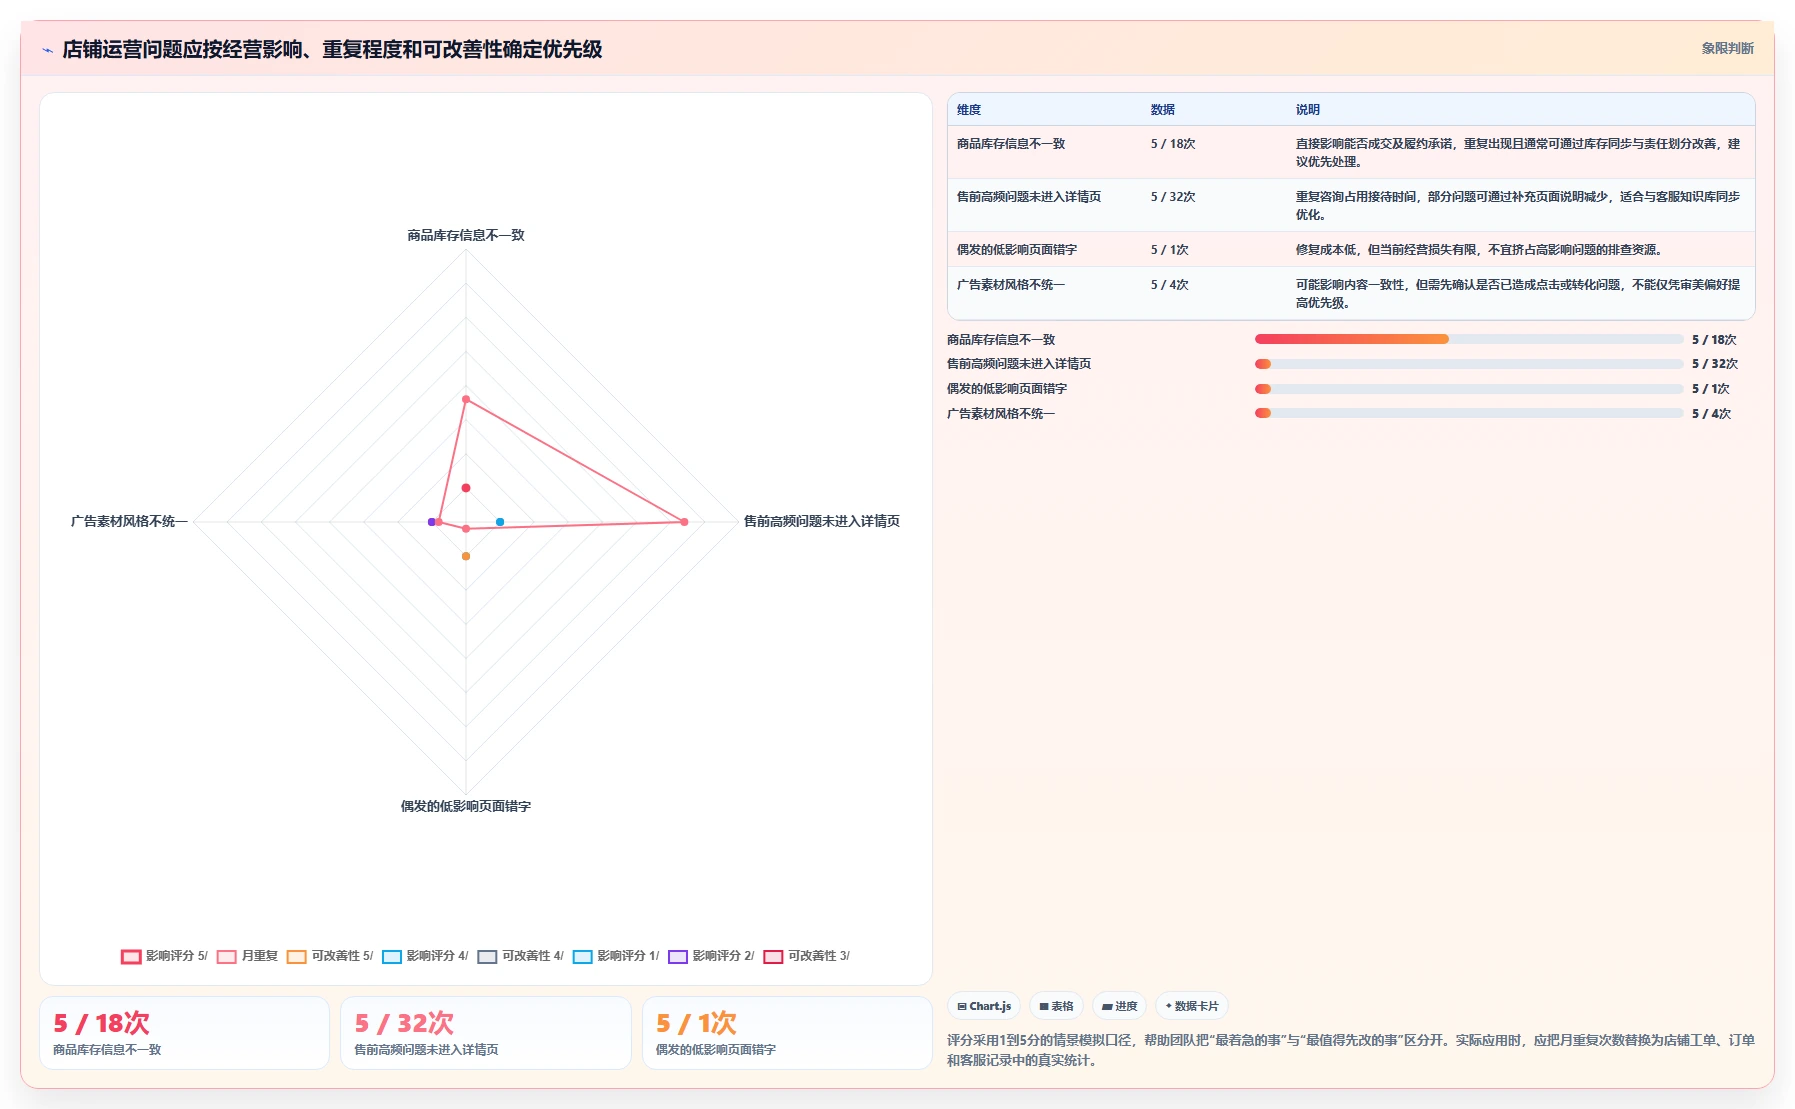Click the 表格 chip
Viewport: 1795px width, 1109px height.
pyautogui.click(x=1056, y=1006)
